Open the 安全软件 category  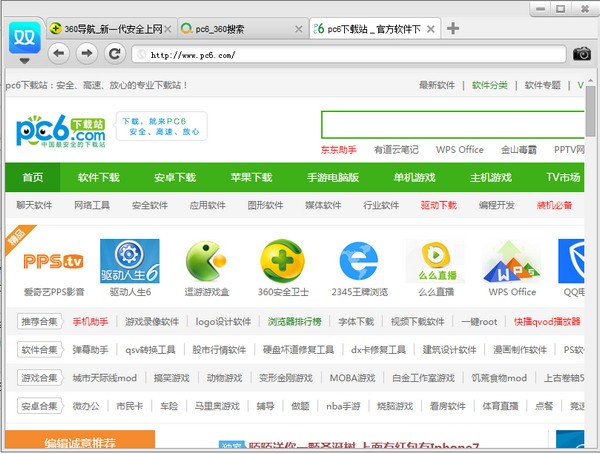tap(150, 205)
